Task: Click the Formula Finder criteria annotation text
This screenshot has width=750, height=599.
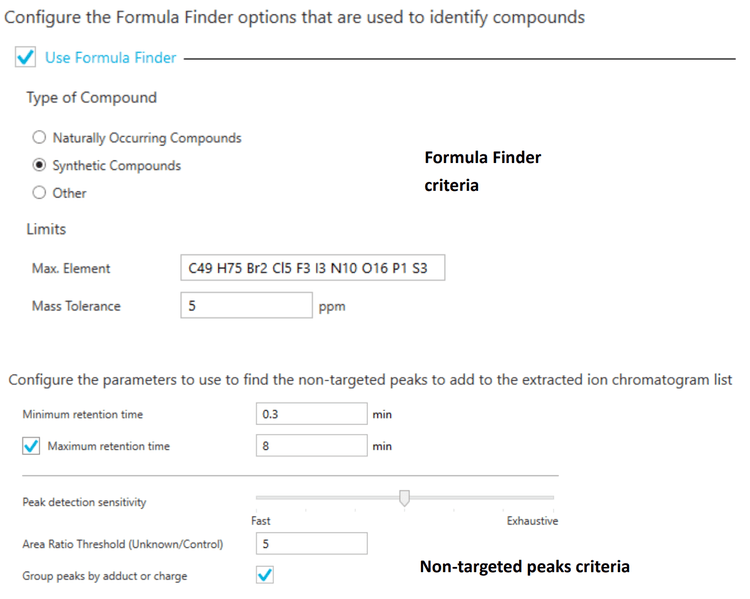Action: click(483, 171)
